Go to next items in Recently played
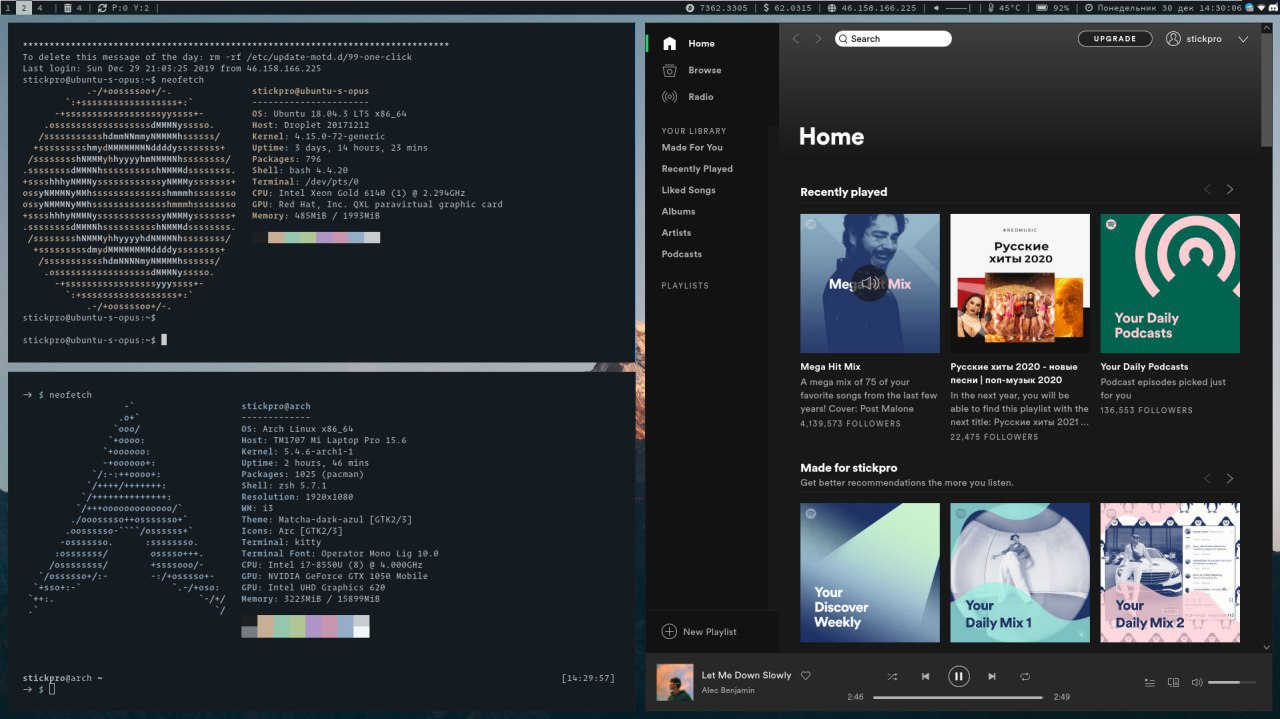Viewport: 1280px width, 719px height. point(1230,190)
